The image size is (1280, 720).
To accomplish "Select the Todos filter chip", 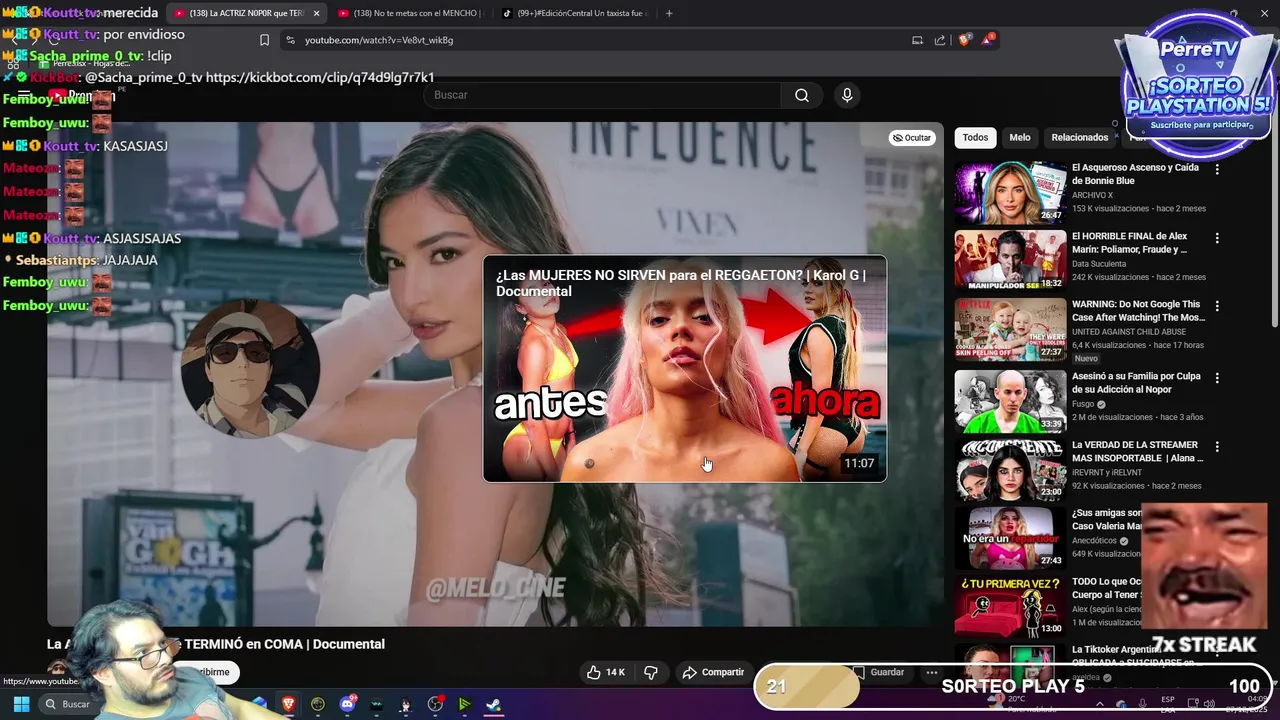I will tap(975, 138).
